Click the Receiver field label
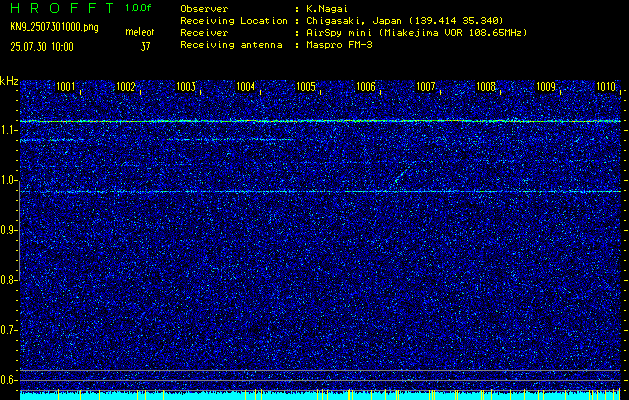629x400 pixels. point(204,33)
